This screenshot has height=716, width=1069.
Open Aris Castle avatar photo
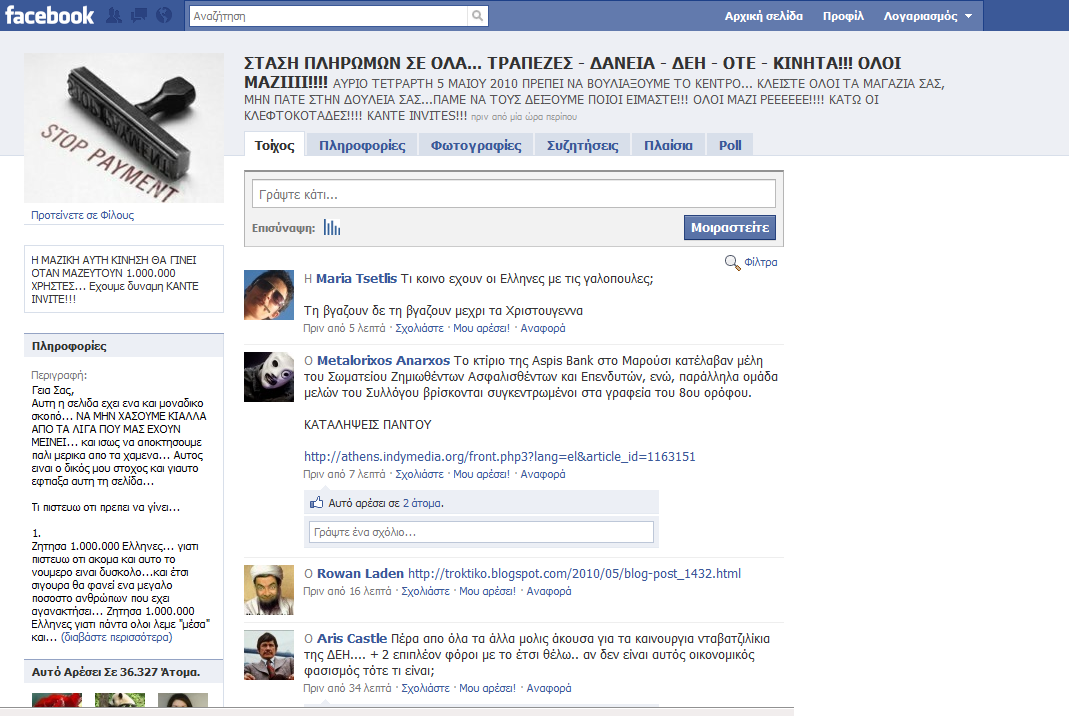269,655
